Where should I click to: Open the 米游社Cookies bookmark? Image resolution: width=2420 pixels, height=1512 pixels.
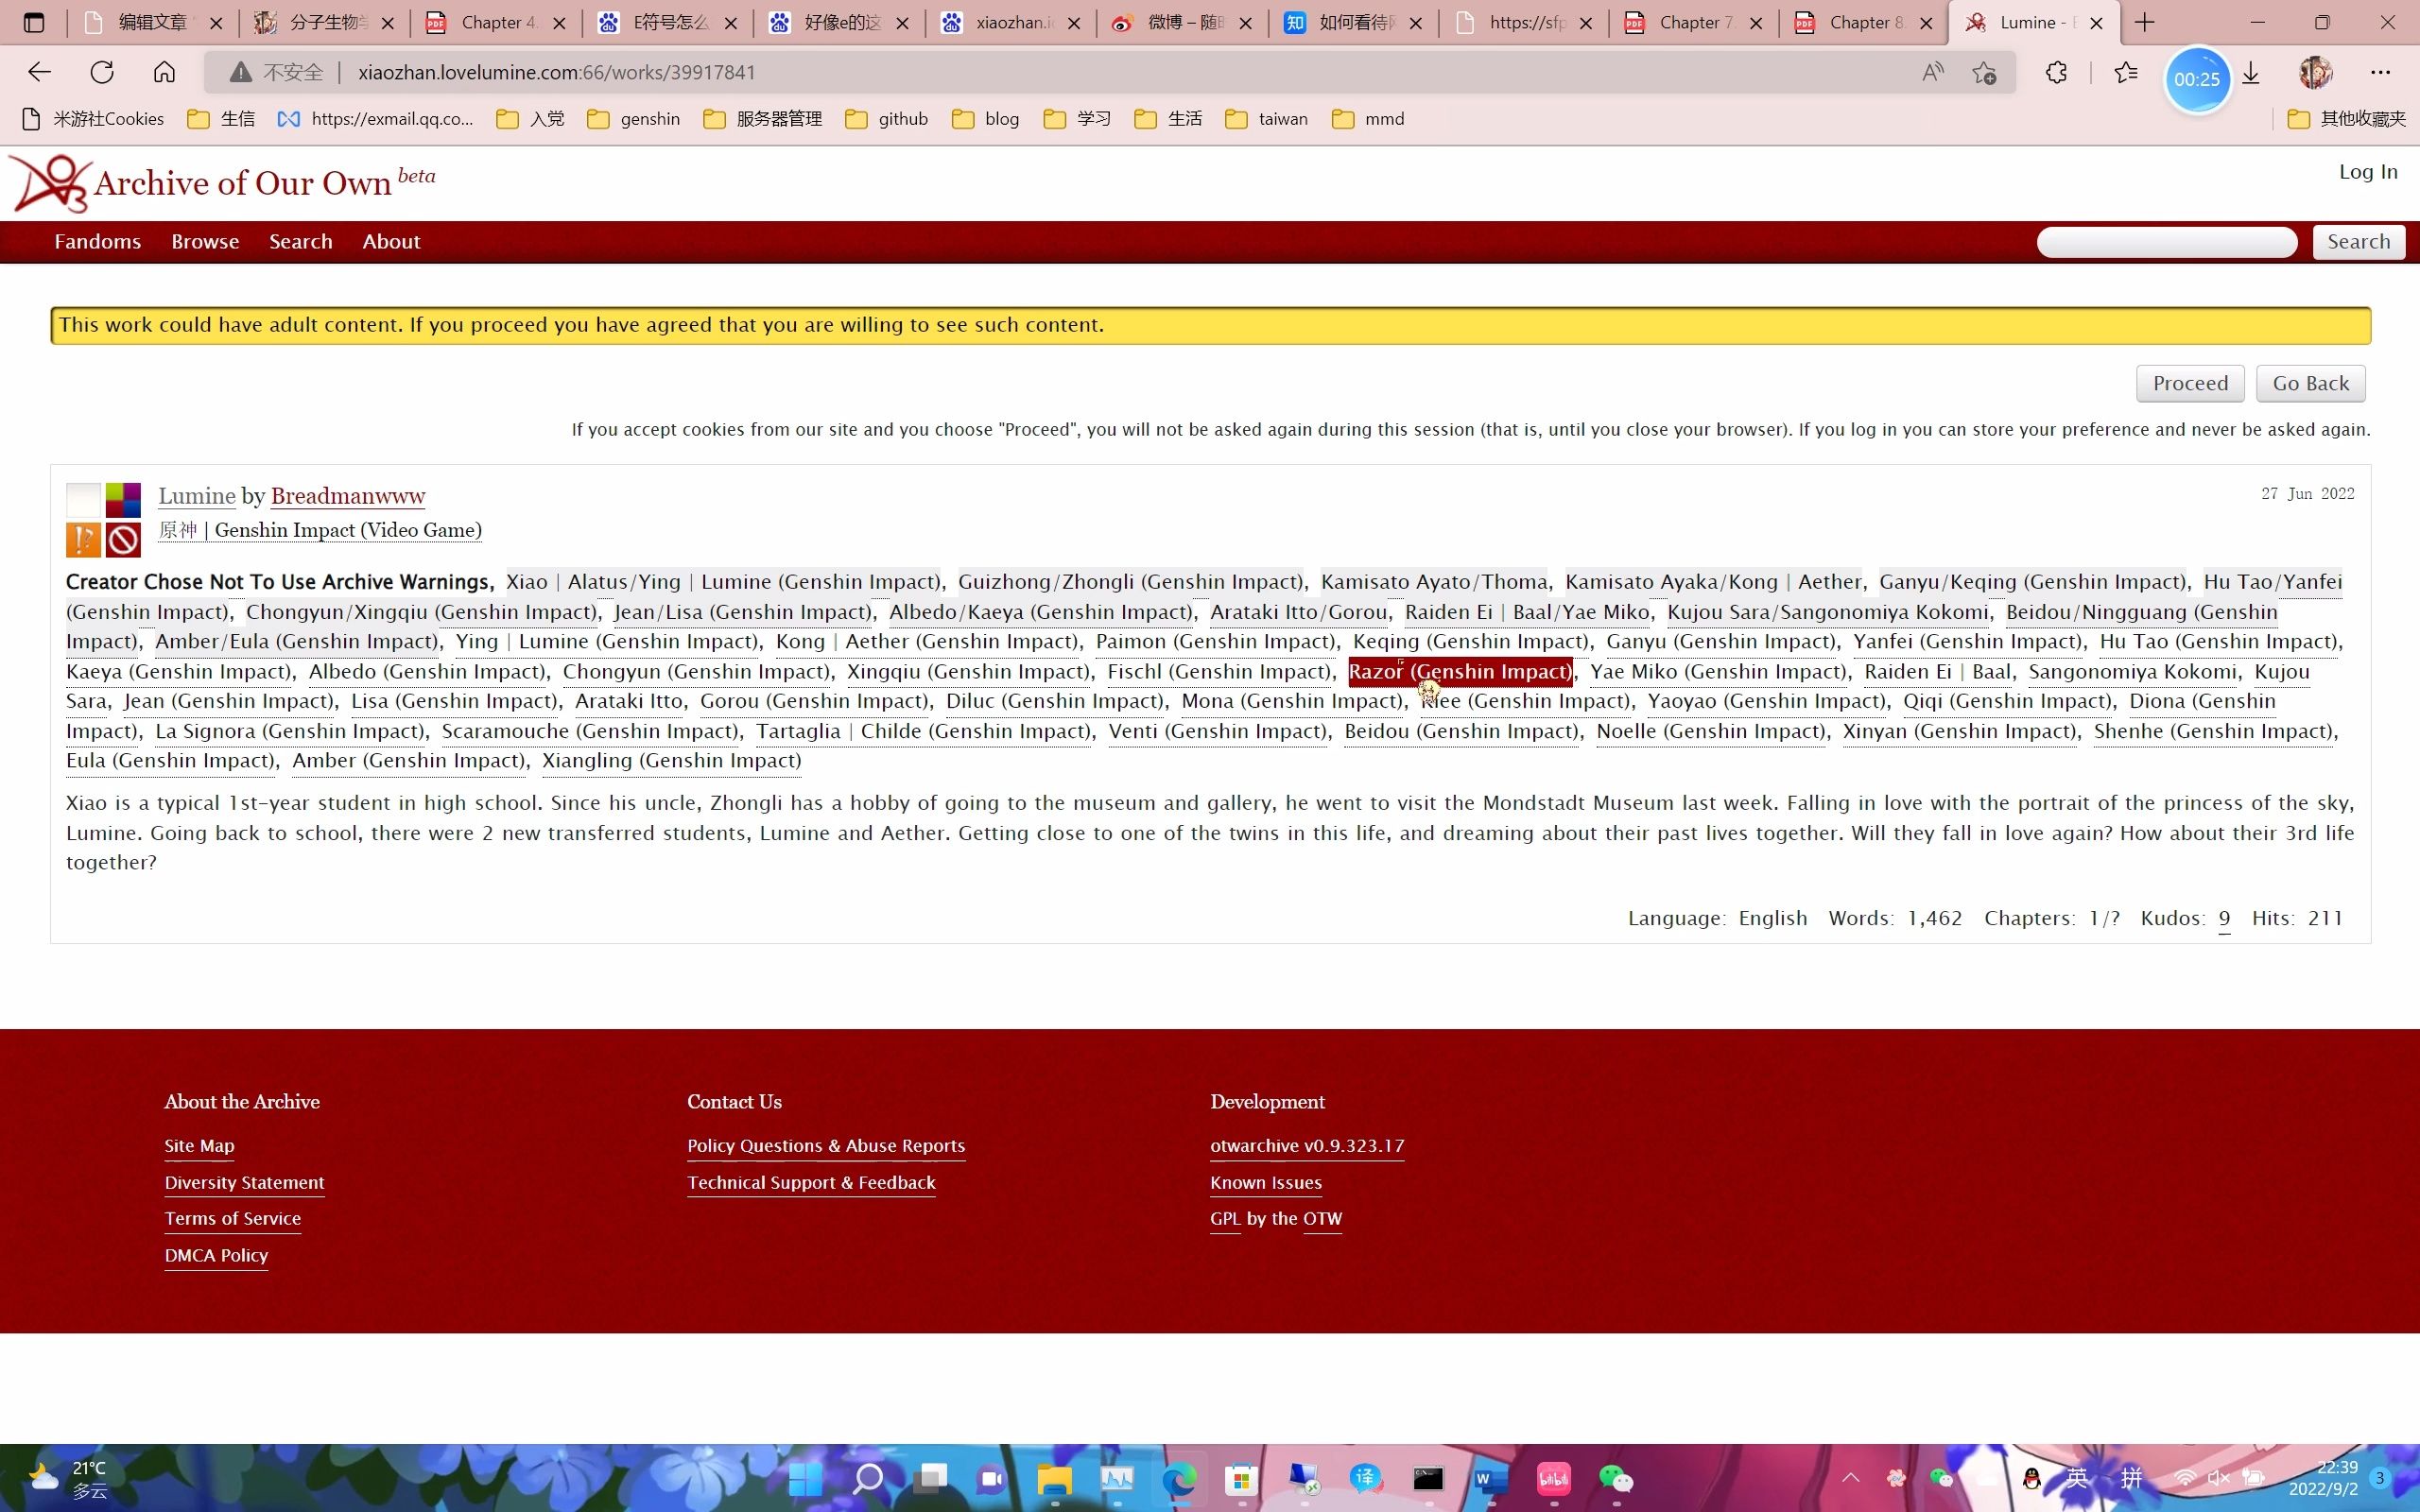pos(94,119)
